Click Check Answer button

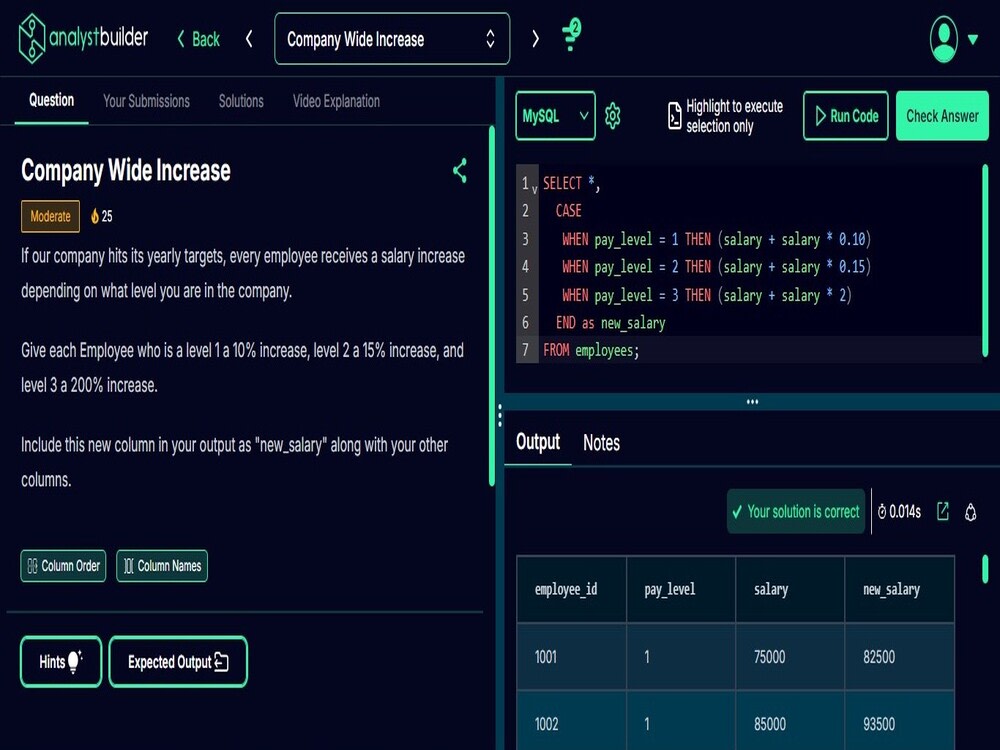[x=942, y=115]
